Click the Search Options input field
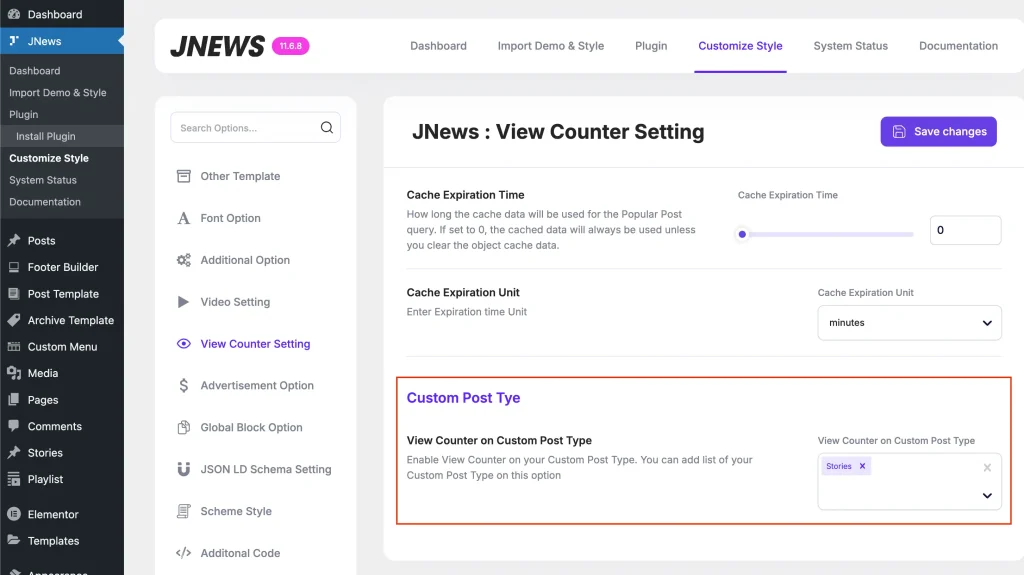The height and width of the screenshot is (575, 1024). point(245,128)
